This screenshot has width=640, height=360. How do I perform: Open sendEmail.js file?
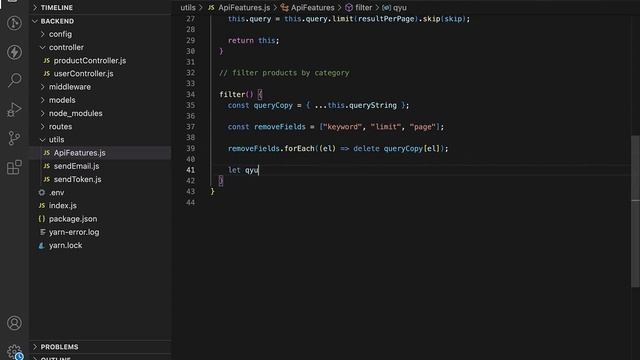click(76, 166)
